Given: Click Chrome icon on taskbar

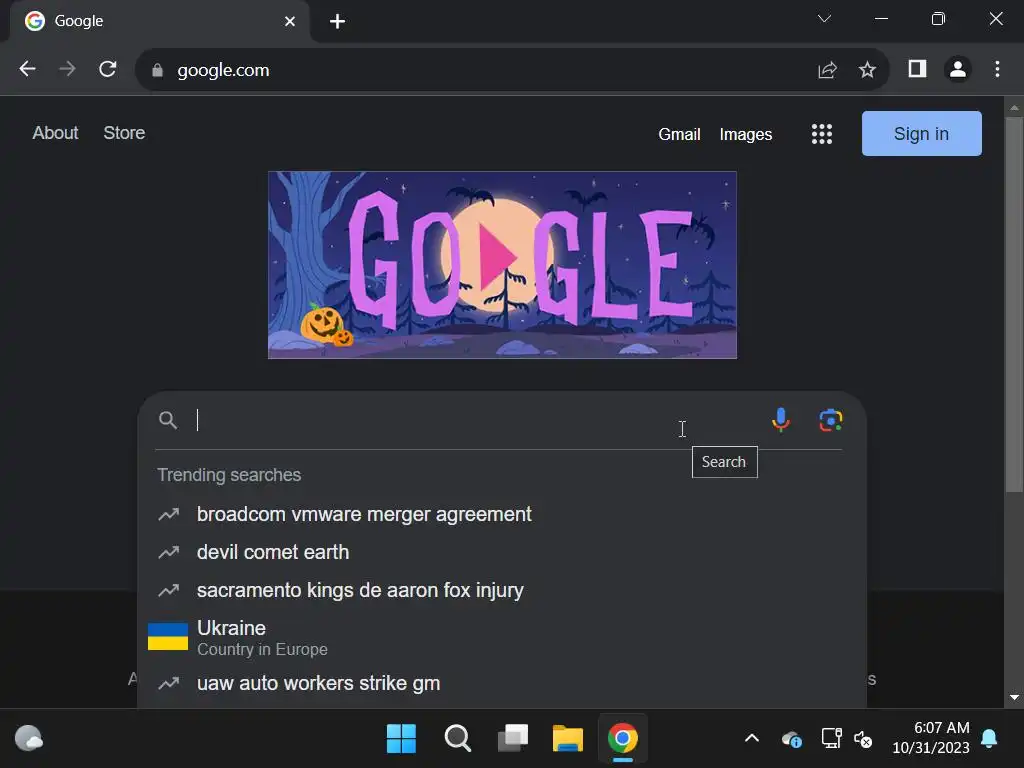Looking at the screenshot, I should tap(622, 739).
